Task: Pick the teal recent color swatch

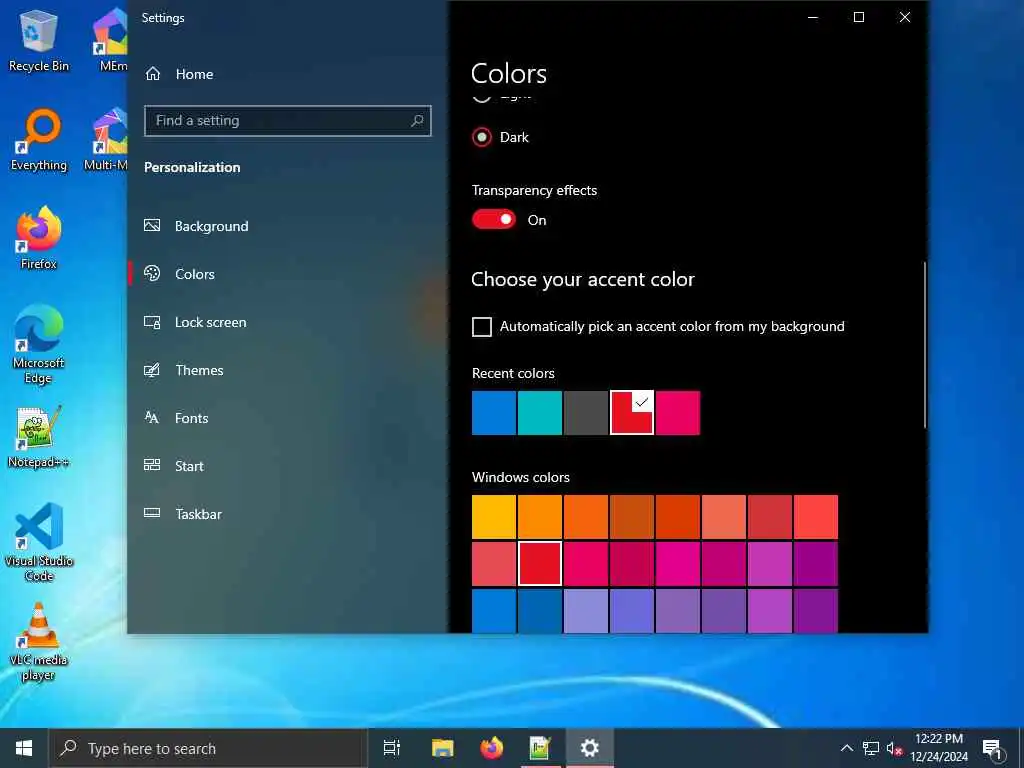Action: (x=539, y=413)
